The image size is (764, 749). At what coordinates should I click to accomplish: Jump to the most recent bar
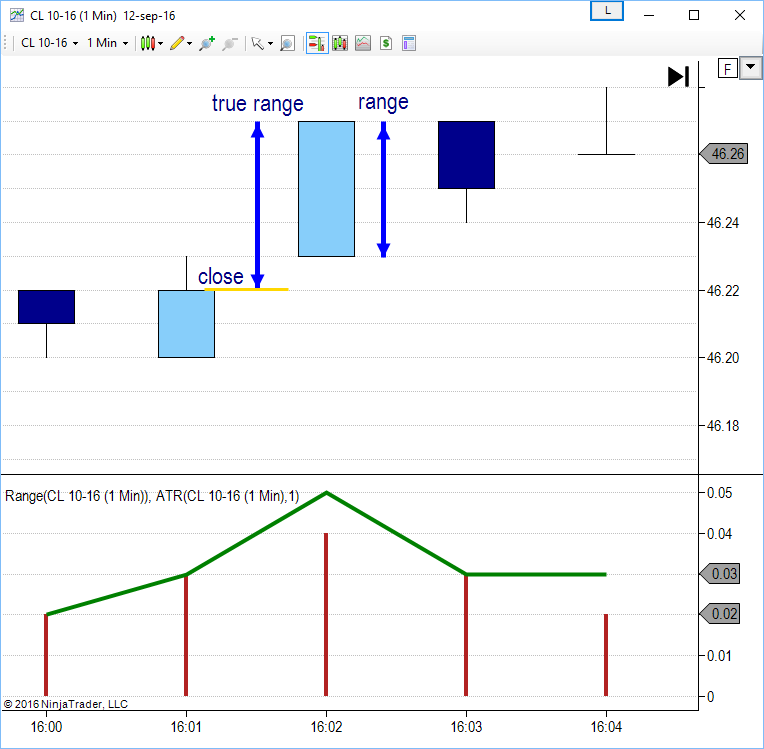tap(678, 76)
